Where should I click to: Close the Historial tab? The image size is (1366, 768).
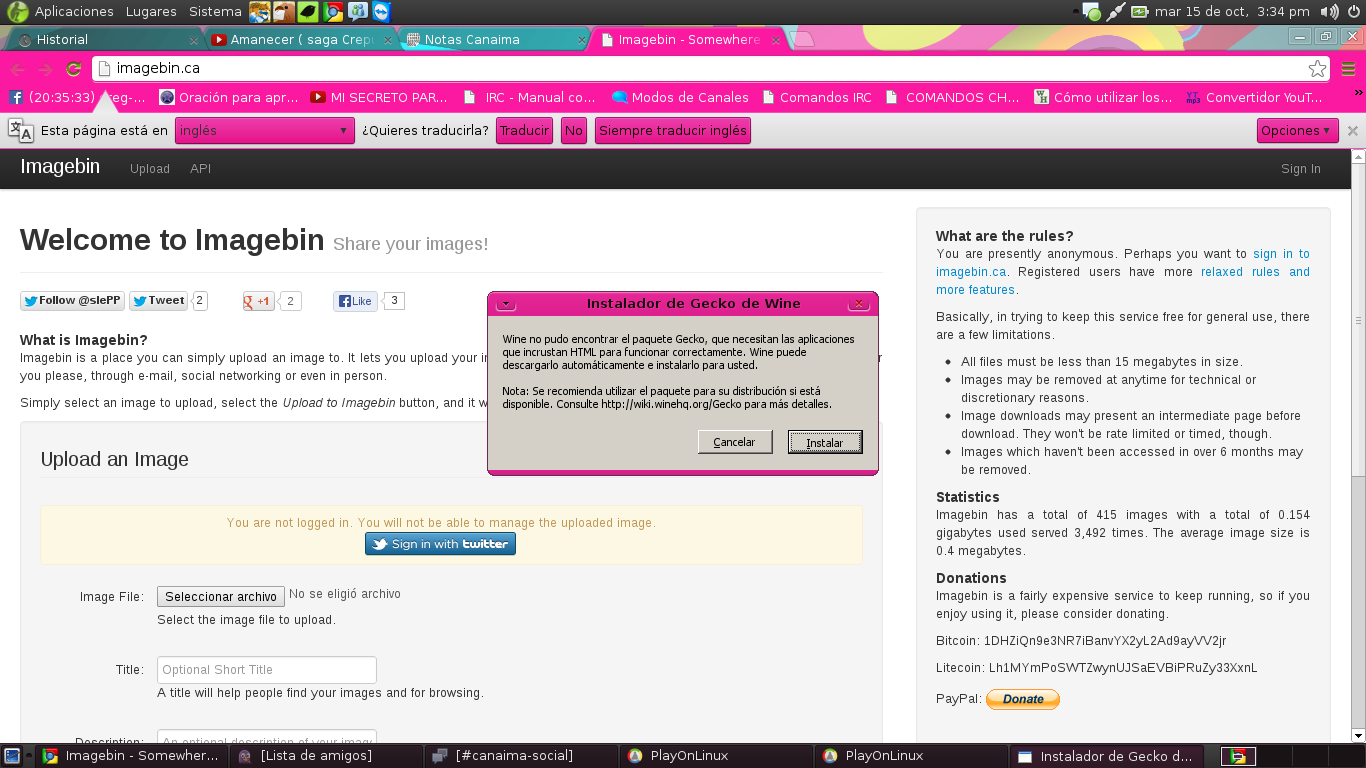pyautogui.click(x=194, y=40)
